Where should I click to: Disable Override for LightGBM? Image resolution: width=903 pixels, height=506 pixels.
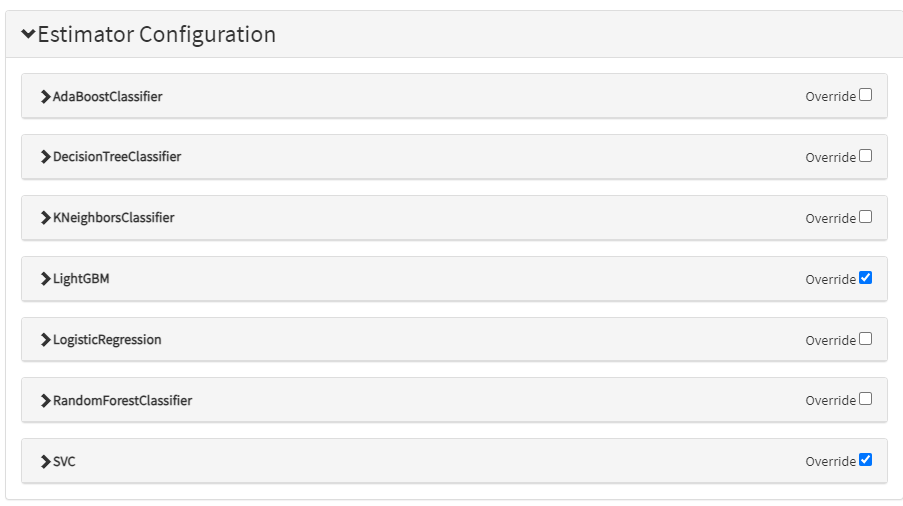[865, 278]
